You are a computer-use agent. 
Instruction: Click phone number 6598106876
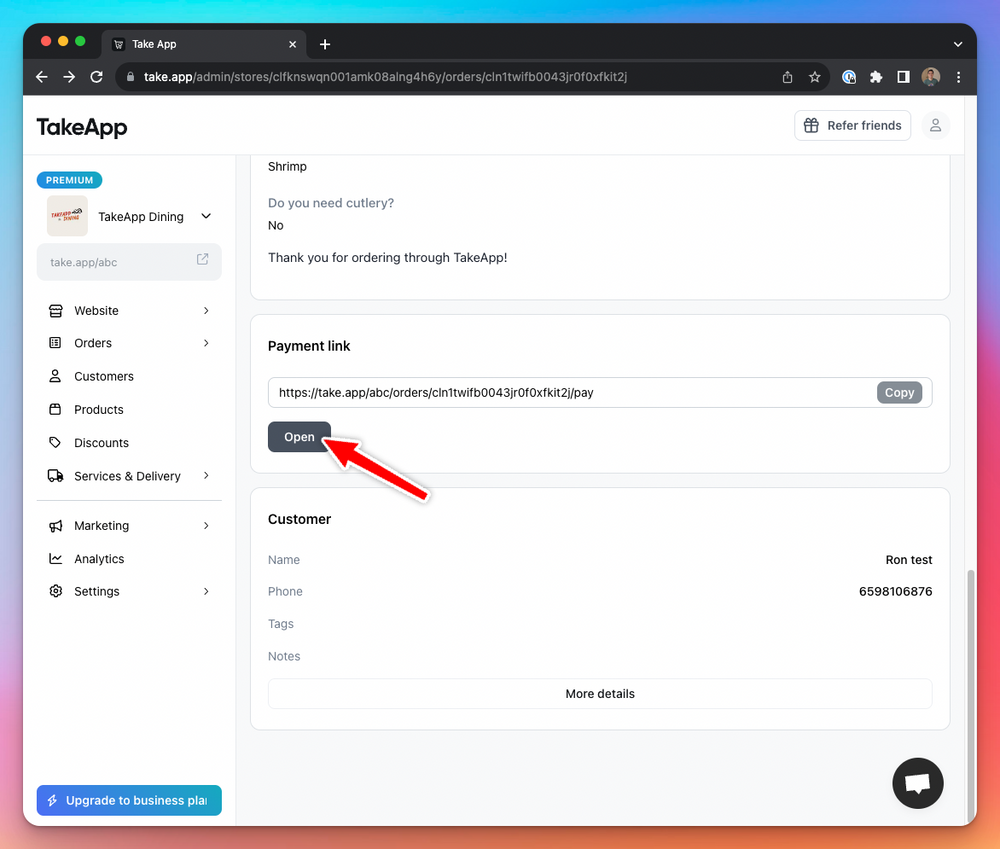coord(895,592)
